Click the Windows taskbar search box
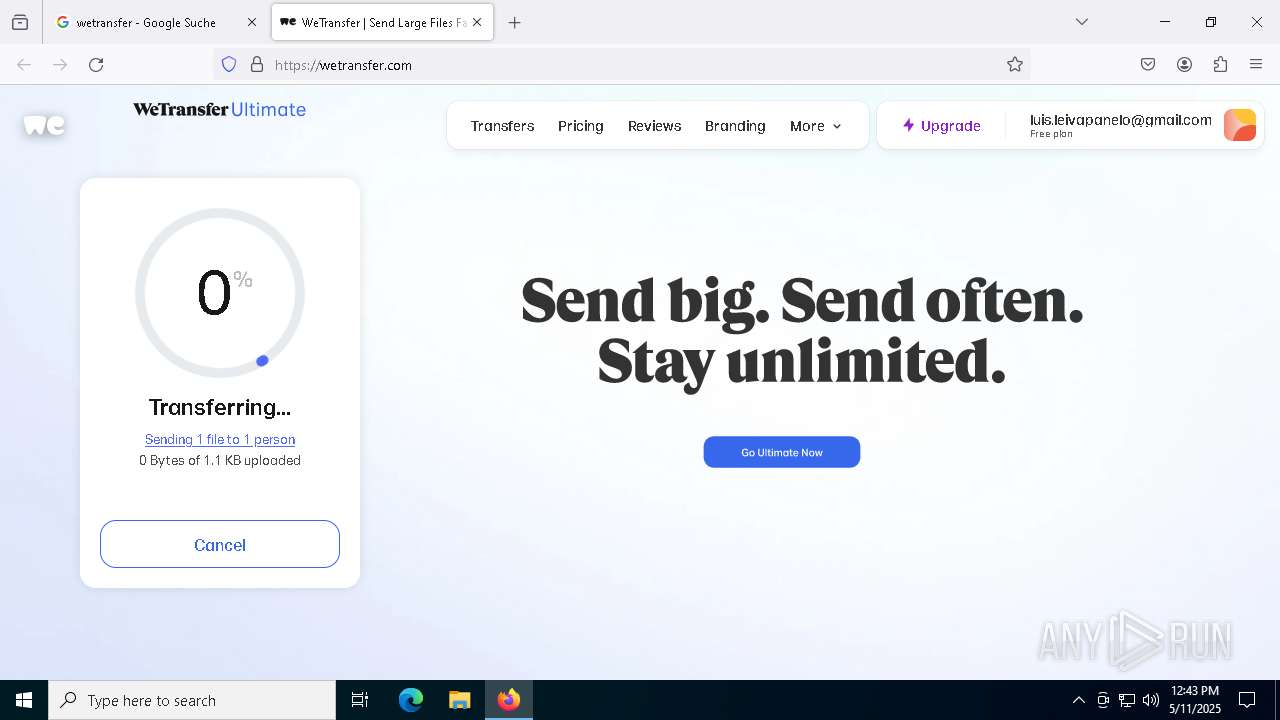The height and width of the screenshot is (720, 1280). coord(192,700)
